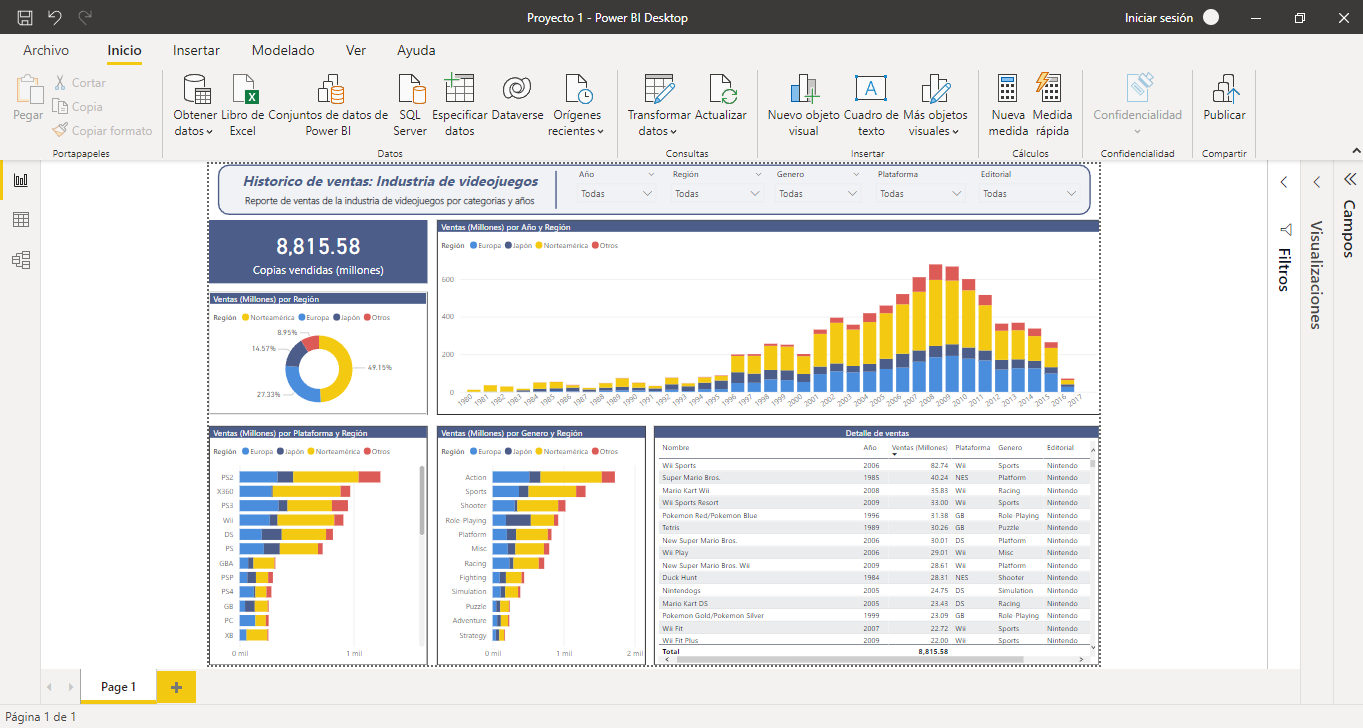Open the model relationships view

[20, 260]
